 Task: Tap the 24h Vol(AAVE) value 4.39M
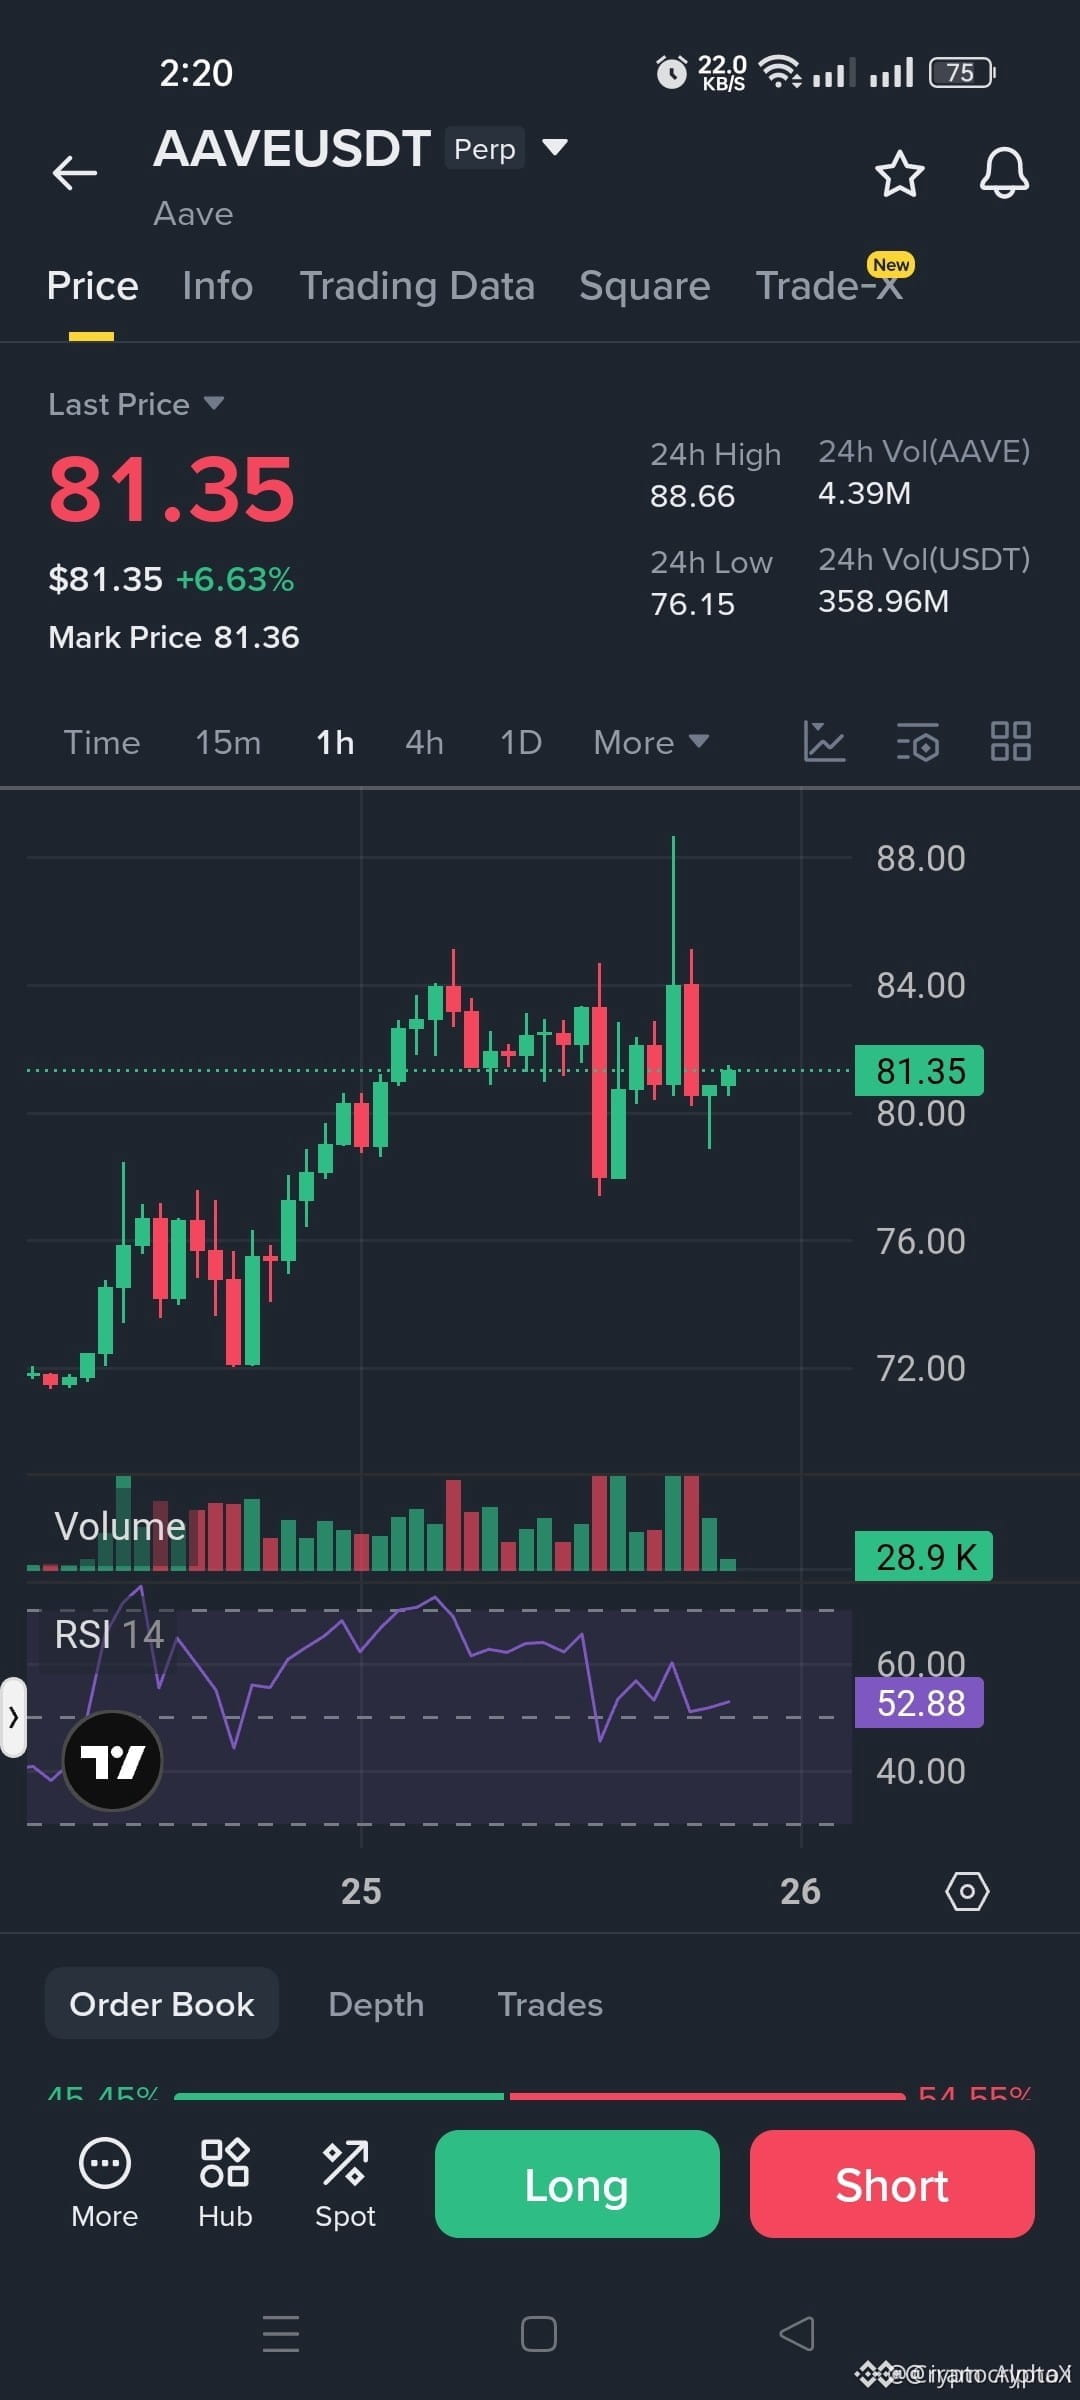click(x=864, y=493)
